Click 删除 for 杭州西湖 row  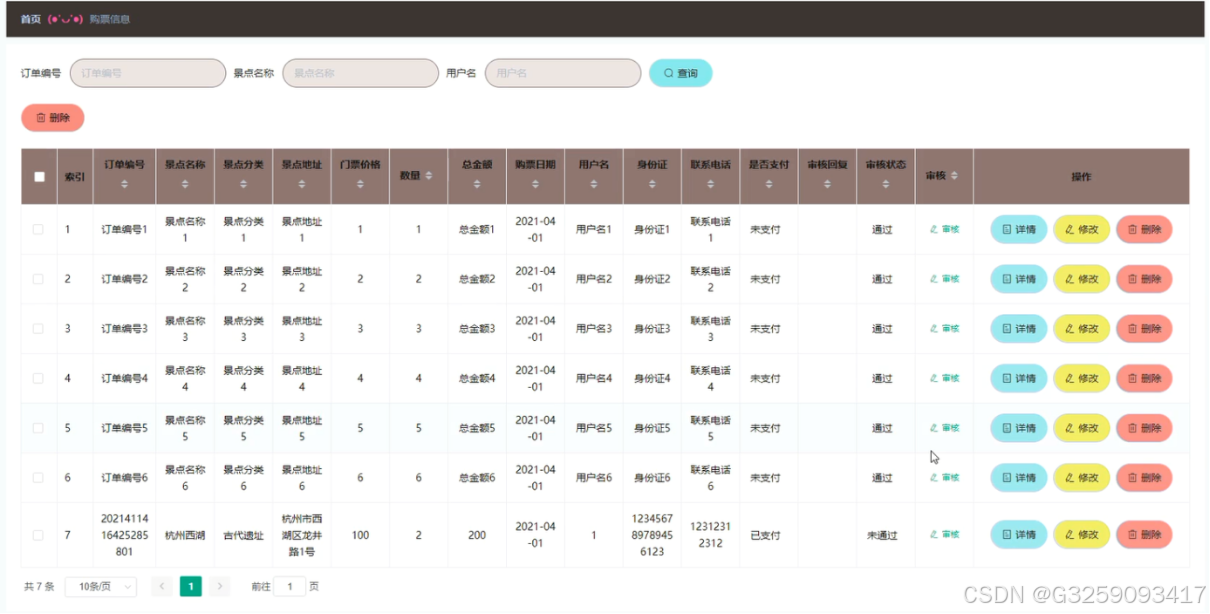pyautogui.click(x=1144, y=535)
